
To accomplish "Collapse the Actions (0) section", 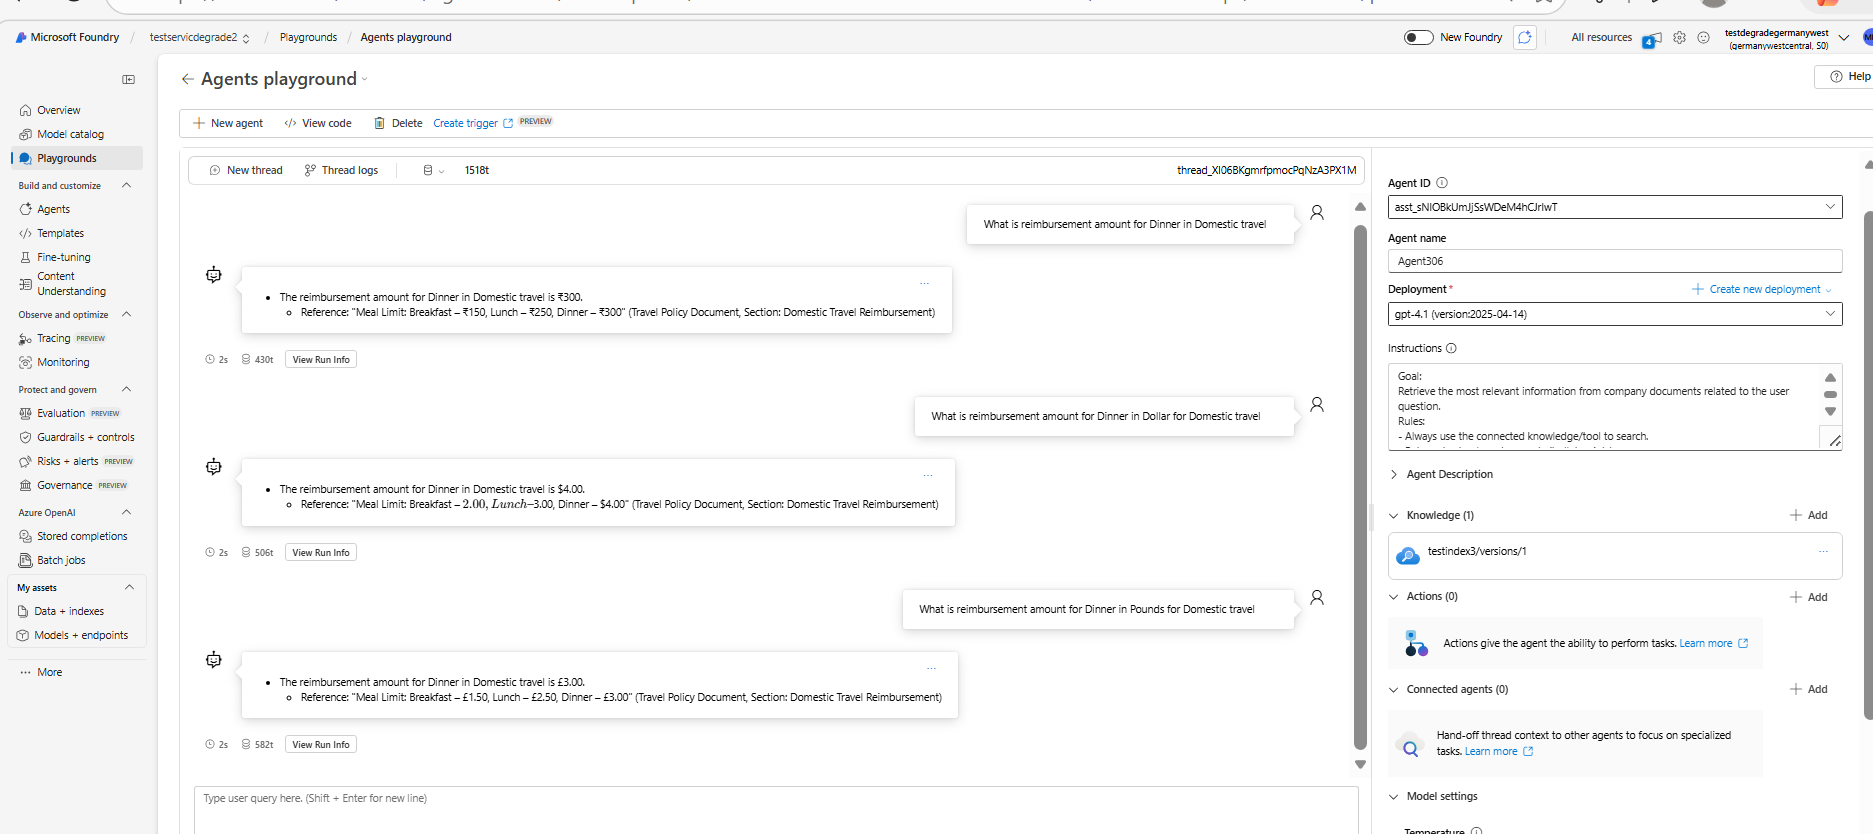I will pos(1393,597).
